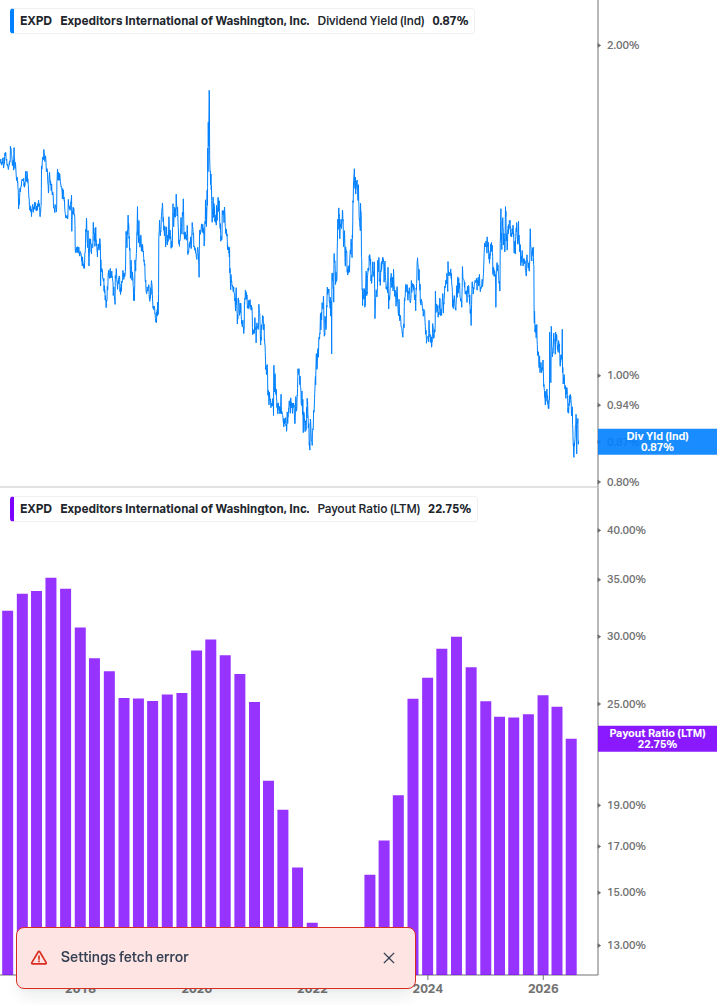Click the purple Payout Ratio (LTM) 22.75% axis tag
This screenshot has width=717, height=1005.
pyautogui.click(x=657, y=738)
